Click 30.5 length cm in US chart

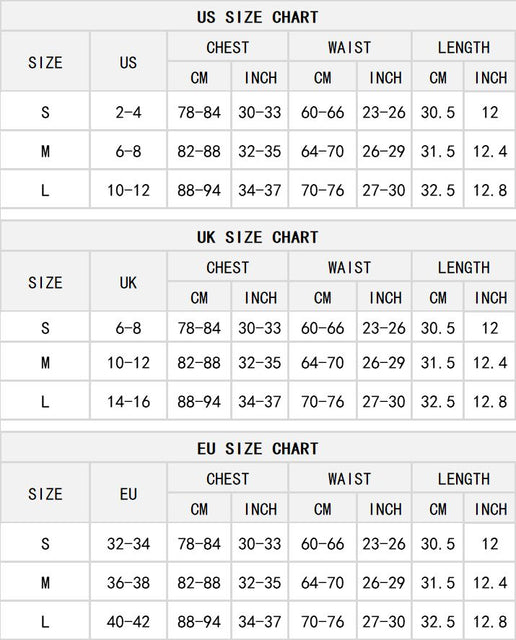tap(438, 112)
